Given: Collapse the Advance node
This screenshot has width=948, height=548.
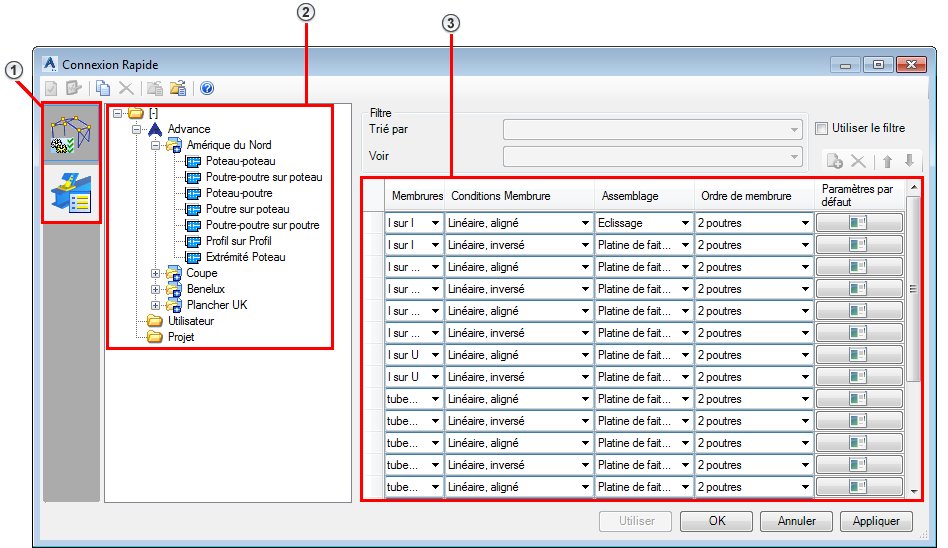Looking at the screenshot, I should [x=137, y=129].
